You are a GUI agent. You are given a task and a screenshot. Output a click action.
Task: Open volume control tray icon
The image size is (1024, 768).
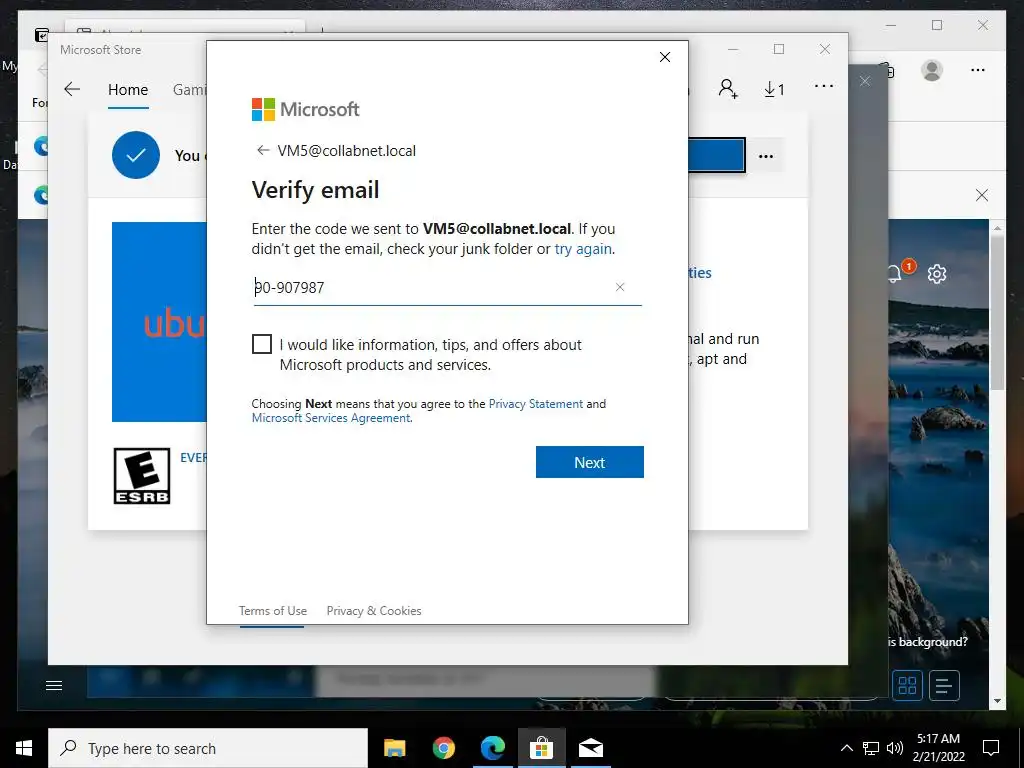895,748
